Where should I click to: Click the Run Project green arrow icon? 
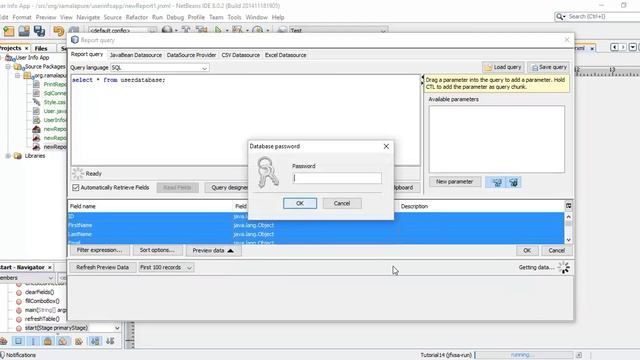218,30
